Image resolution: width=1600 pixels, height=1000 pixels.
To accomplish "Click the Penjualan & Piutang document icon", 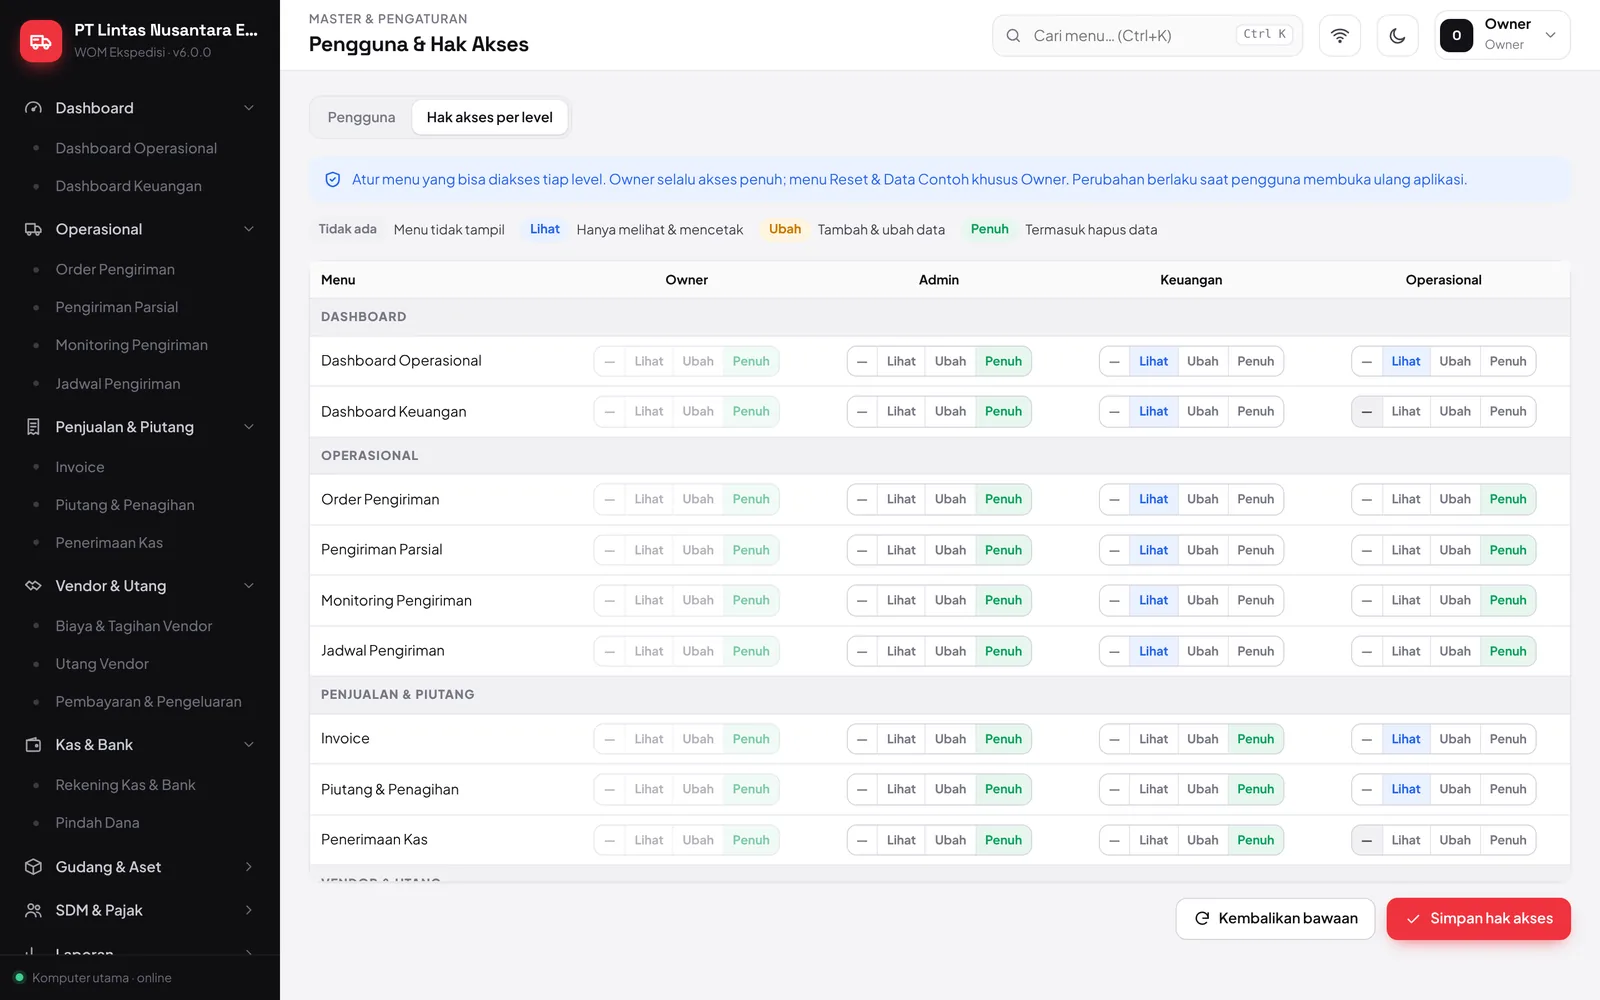I will pyautogui.click(x=33, y=427).
